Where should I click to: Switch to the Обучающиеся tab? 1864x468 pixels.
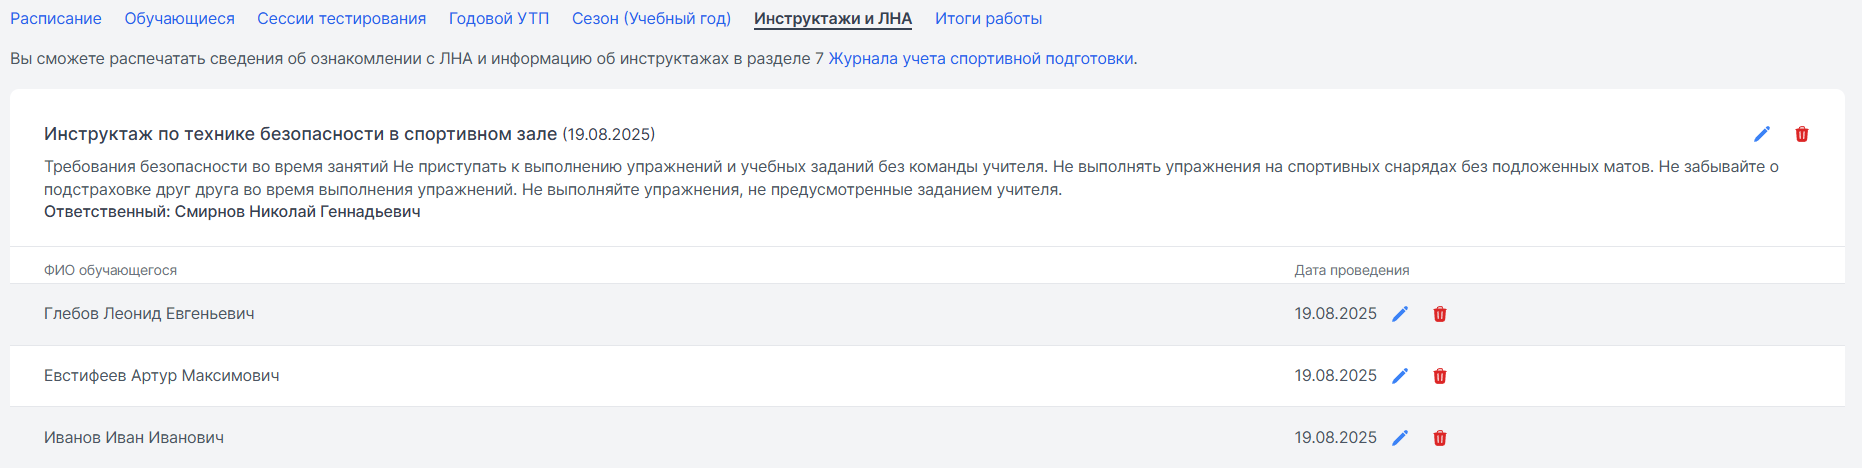[x=180, y=18]
